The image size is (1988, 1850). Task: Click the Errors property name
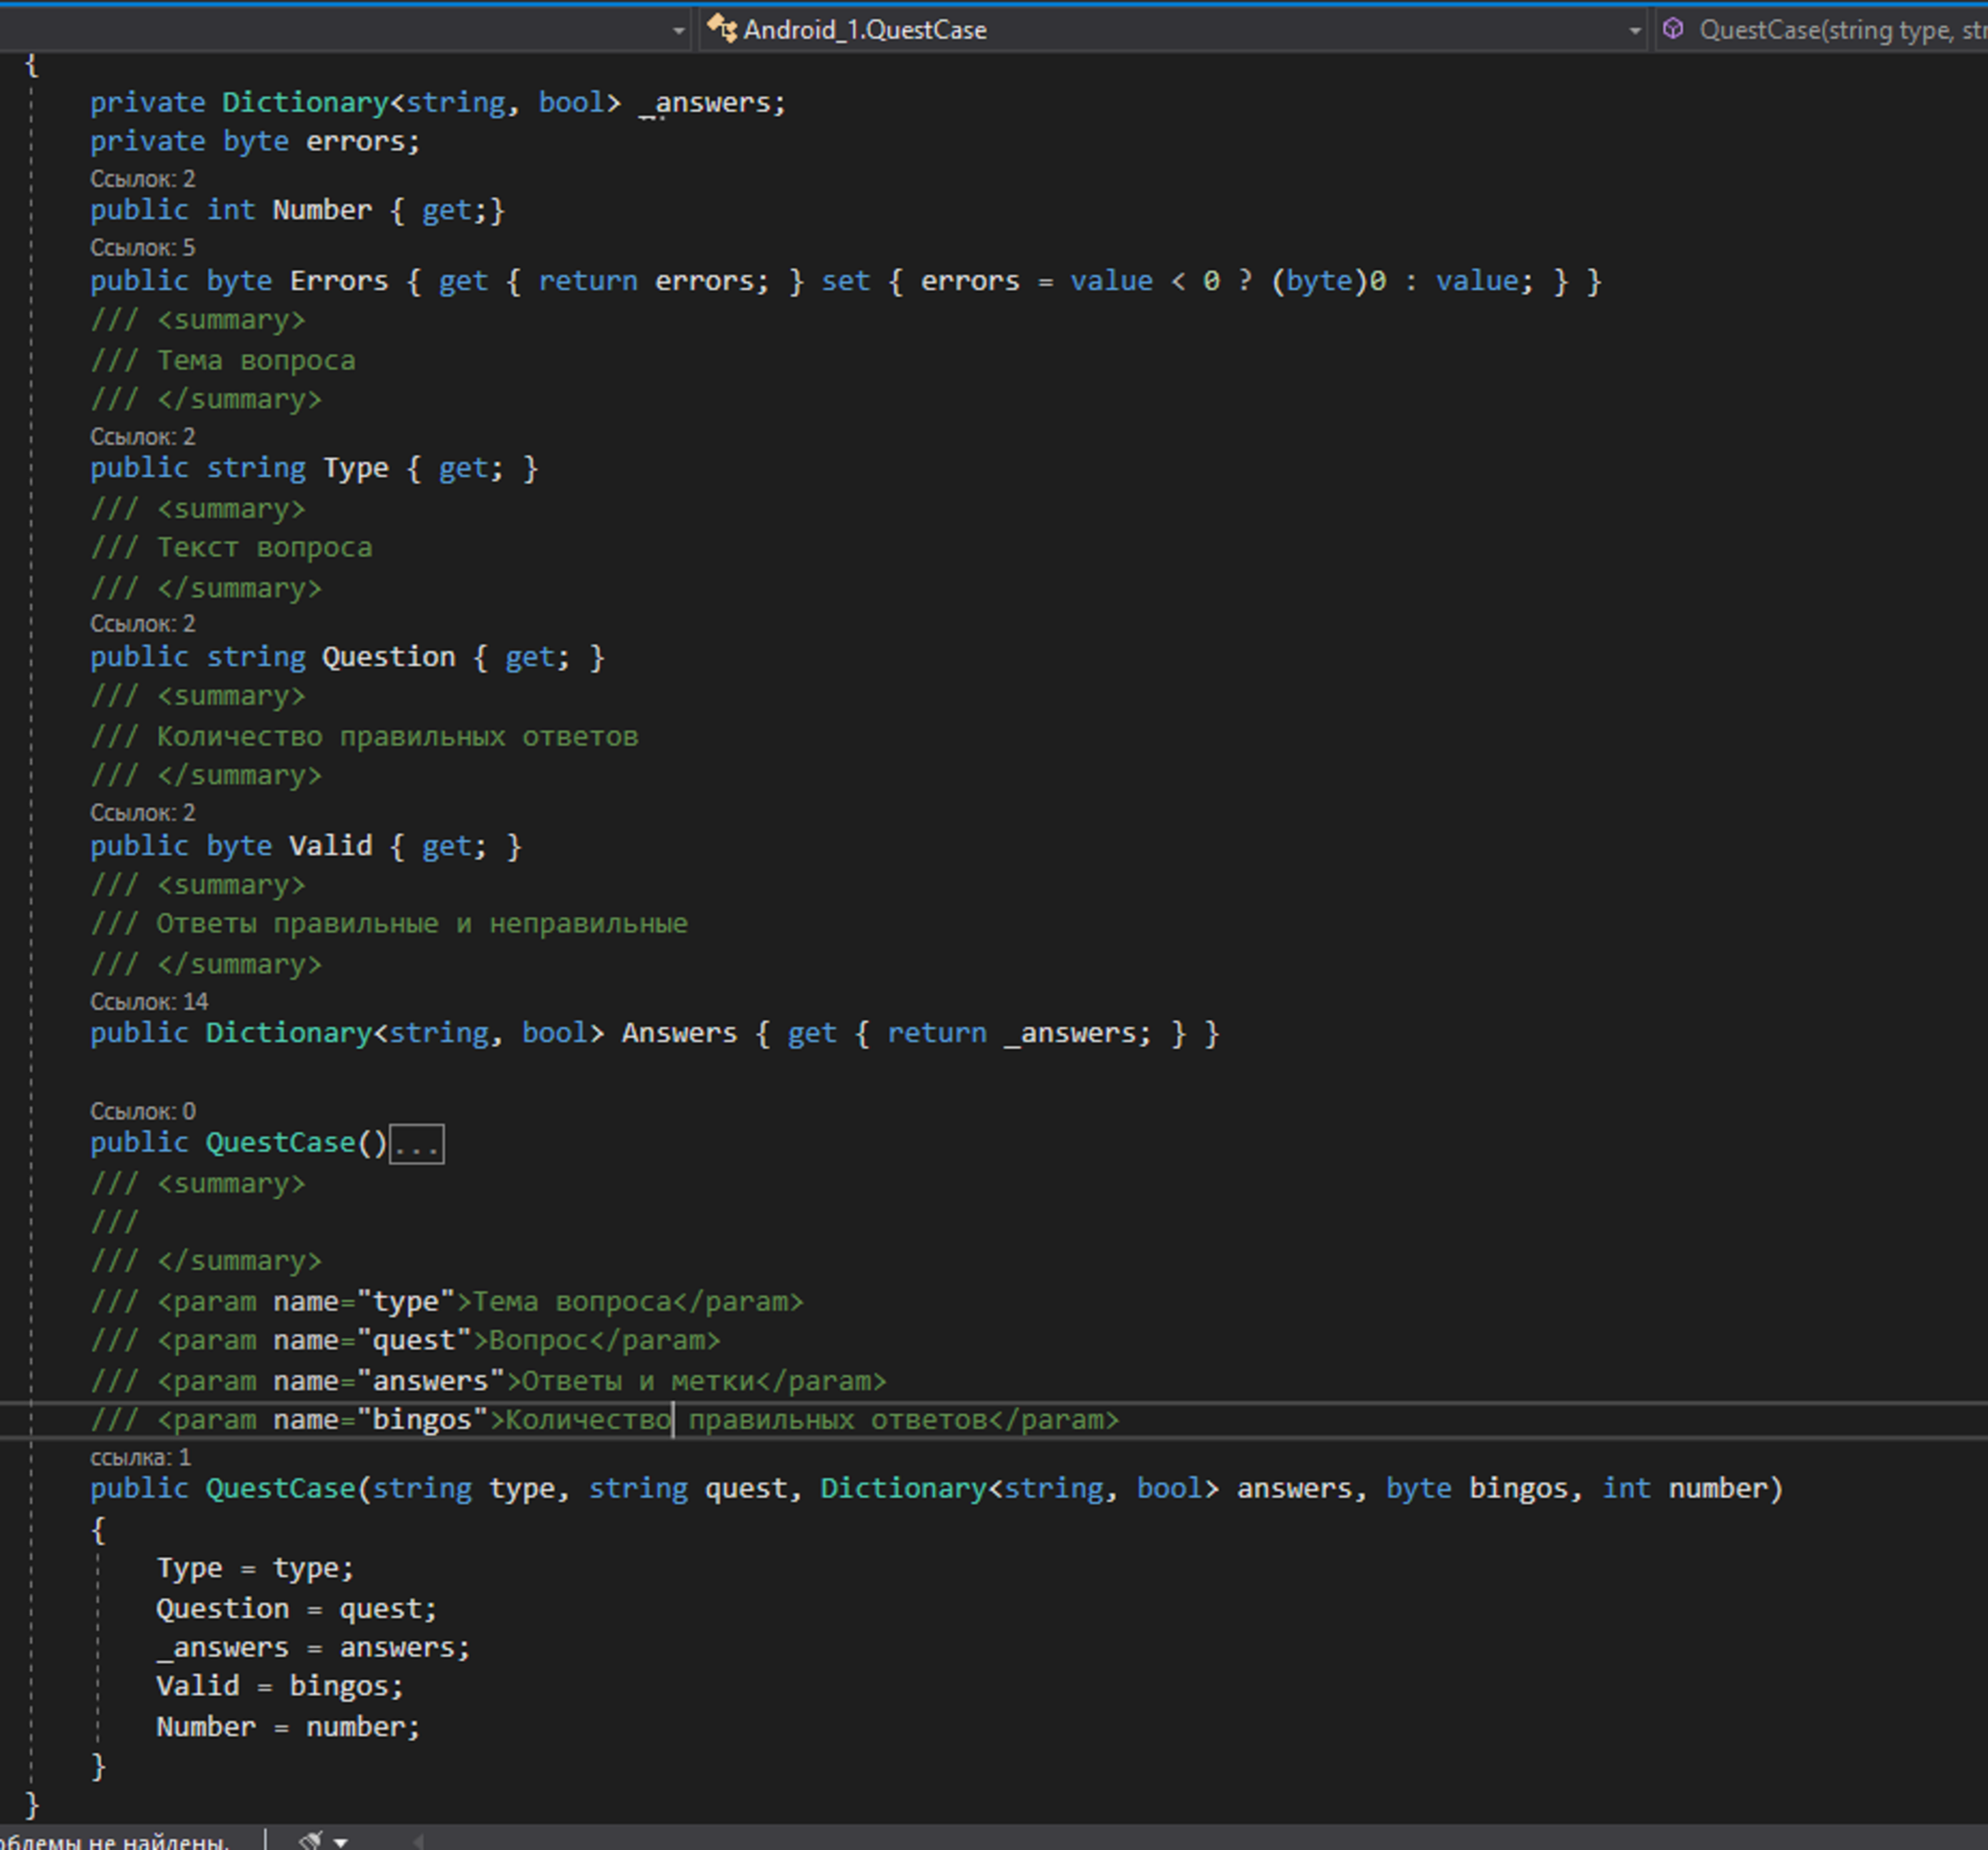pyautogui.click(x=338, y=281)
